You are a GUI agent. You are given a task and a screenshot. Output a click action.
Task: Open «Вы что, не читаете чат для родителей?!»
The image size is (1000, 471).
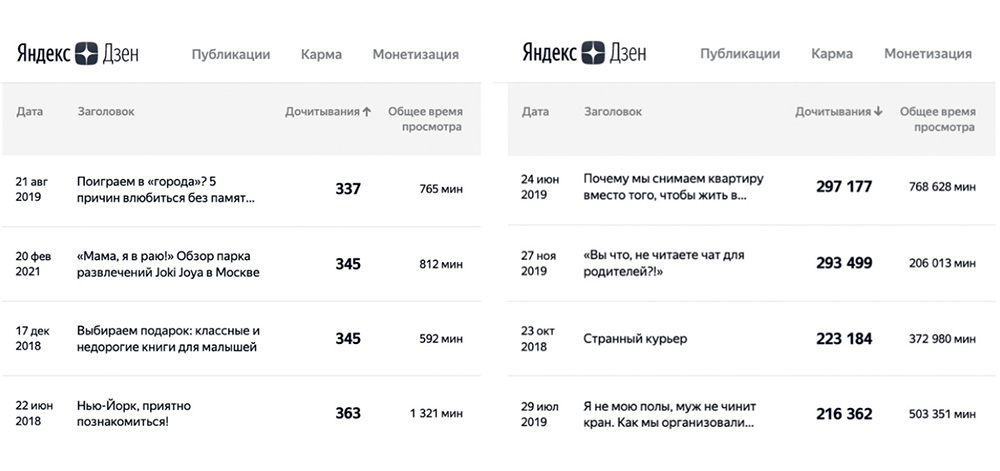[664, 263]
